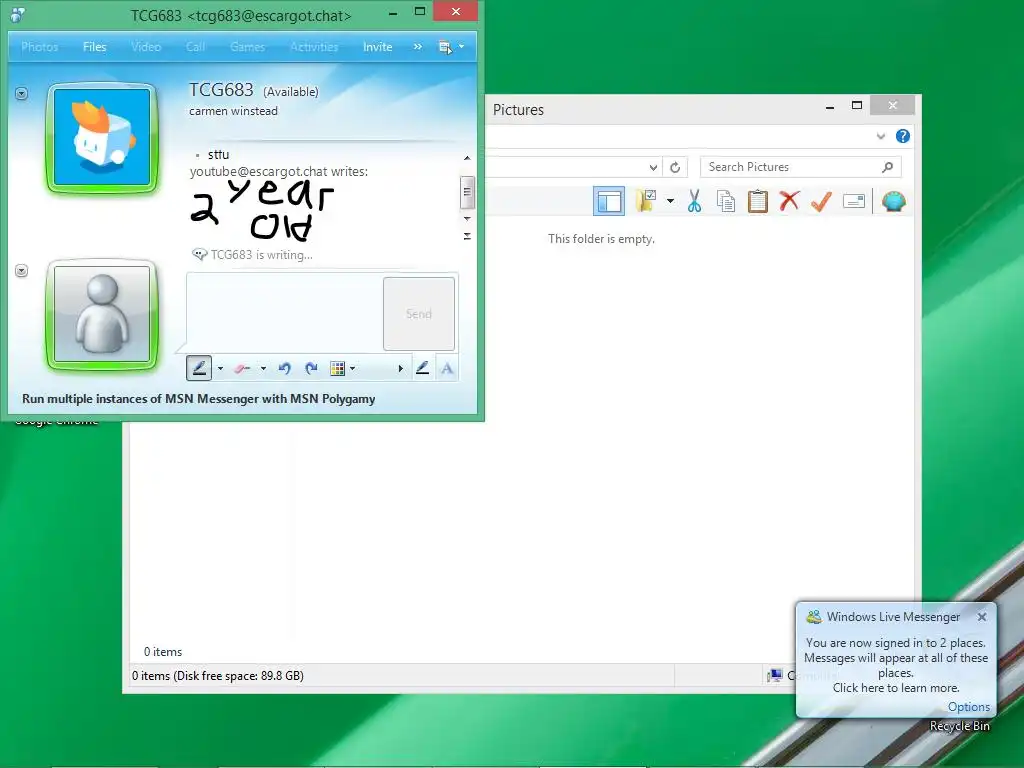Click the Messenger window title bar icon
This screenshot has width=1024, height=768.
tap(18, 14)
